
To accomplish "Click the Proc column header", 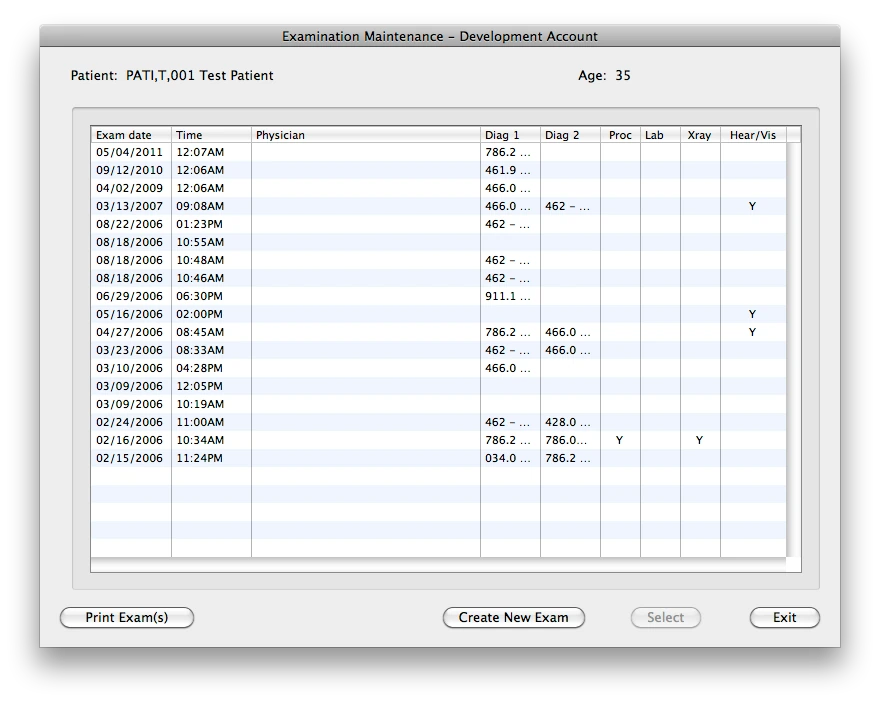I will click(x=620, y=134).
